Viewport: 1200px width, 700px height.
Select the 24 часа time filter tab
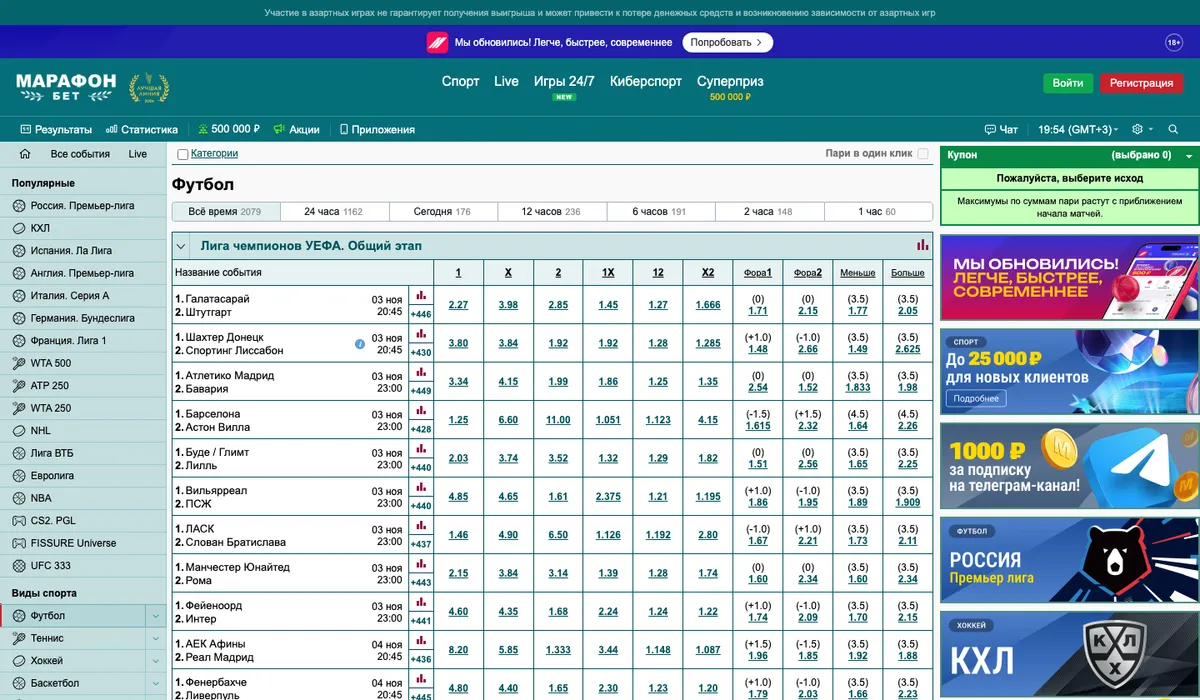click(333, 212)
